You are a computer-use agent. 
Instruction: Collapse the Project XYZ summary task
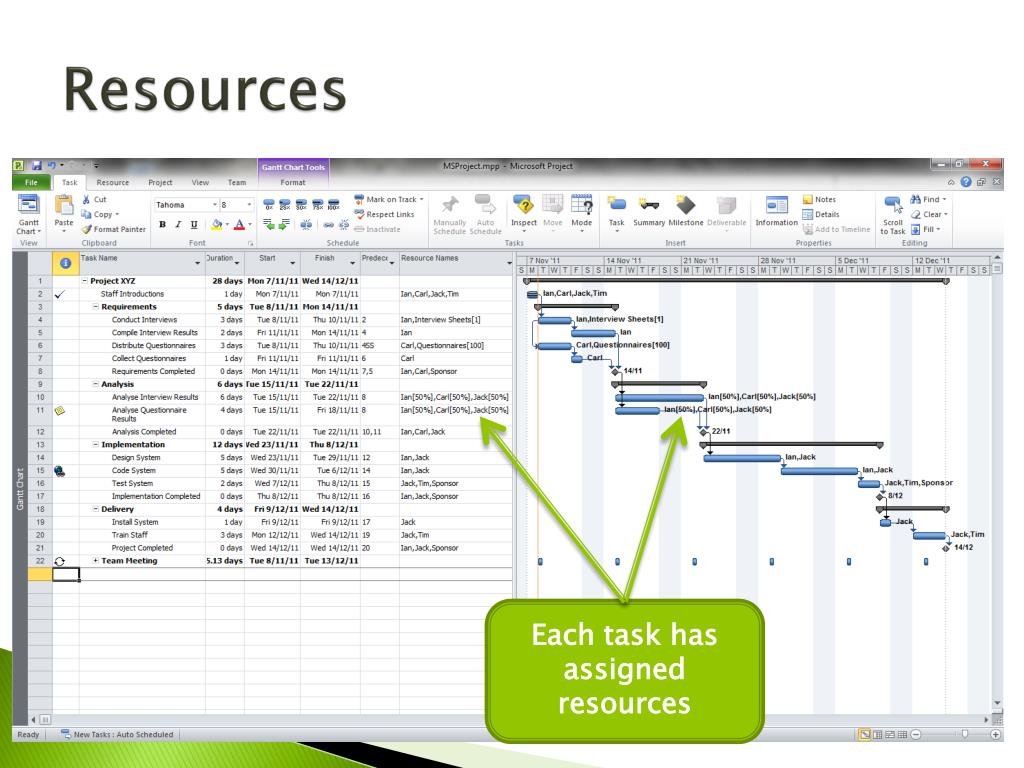point(84,281)
